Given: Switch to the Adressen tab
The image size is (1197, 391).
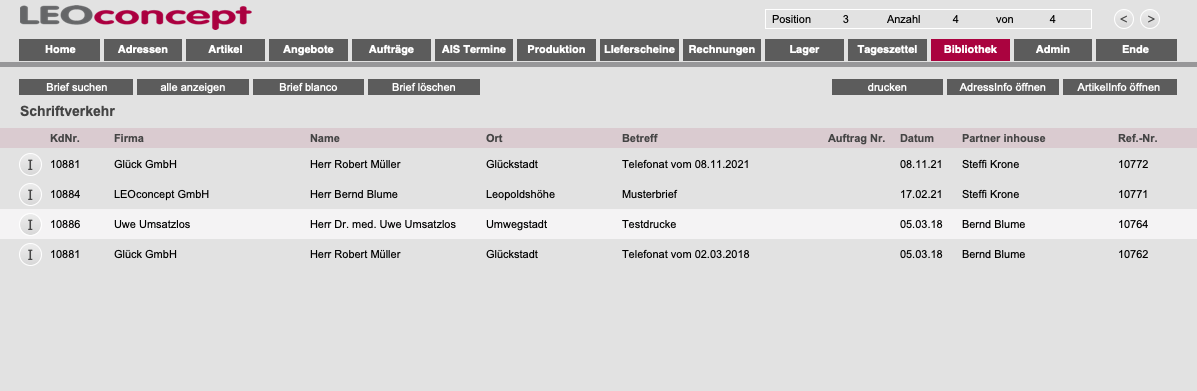Looking at the screenshot, I should [143, 50].
